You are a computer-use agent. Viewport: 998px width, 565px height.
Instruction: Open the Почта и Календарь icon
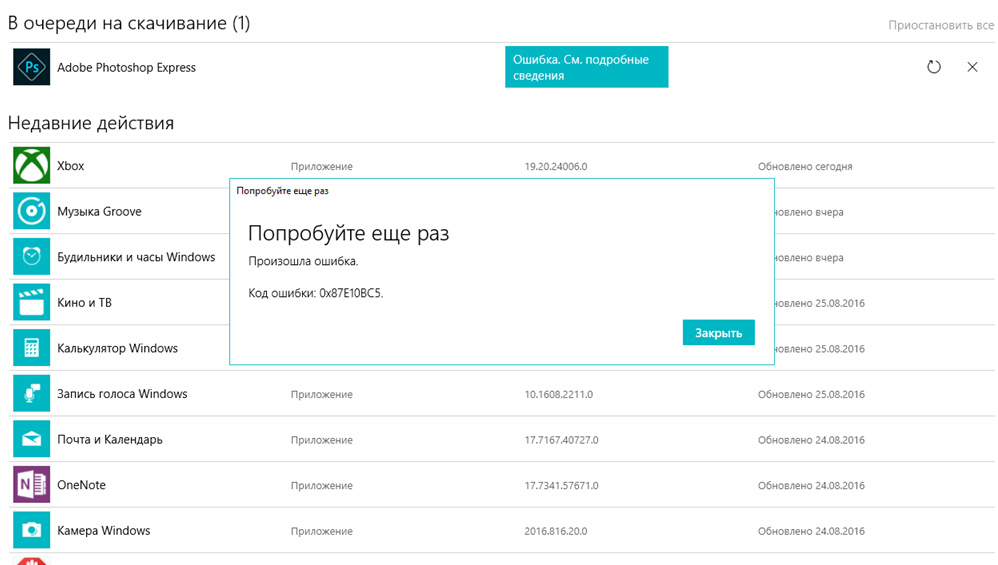31,439
